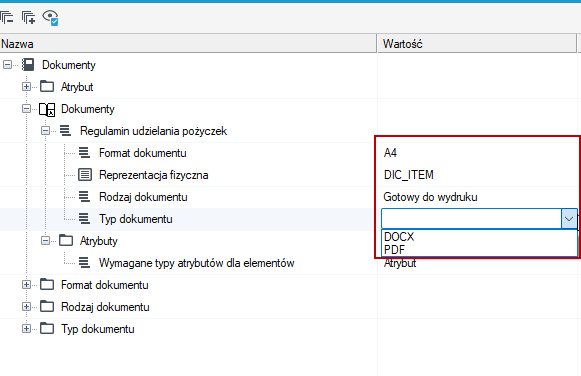Expand the Rodzaj dokumentu folder

point(26,307)
